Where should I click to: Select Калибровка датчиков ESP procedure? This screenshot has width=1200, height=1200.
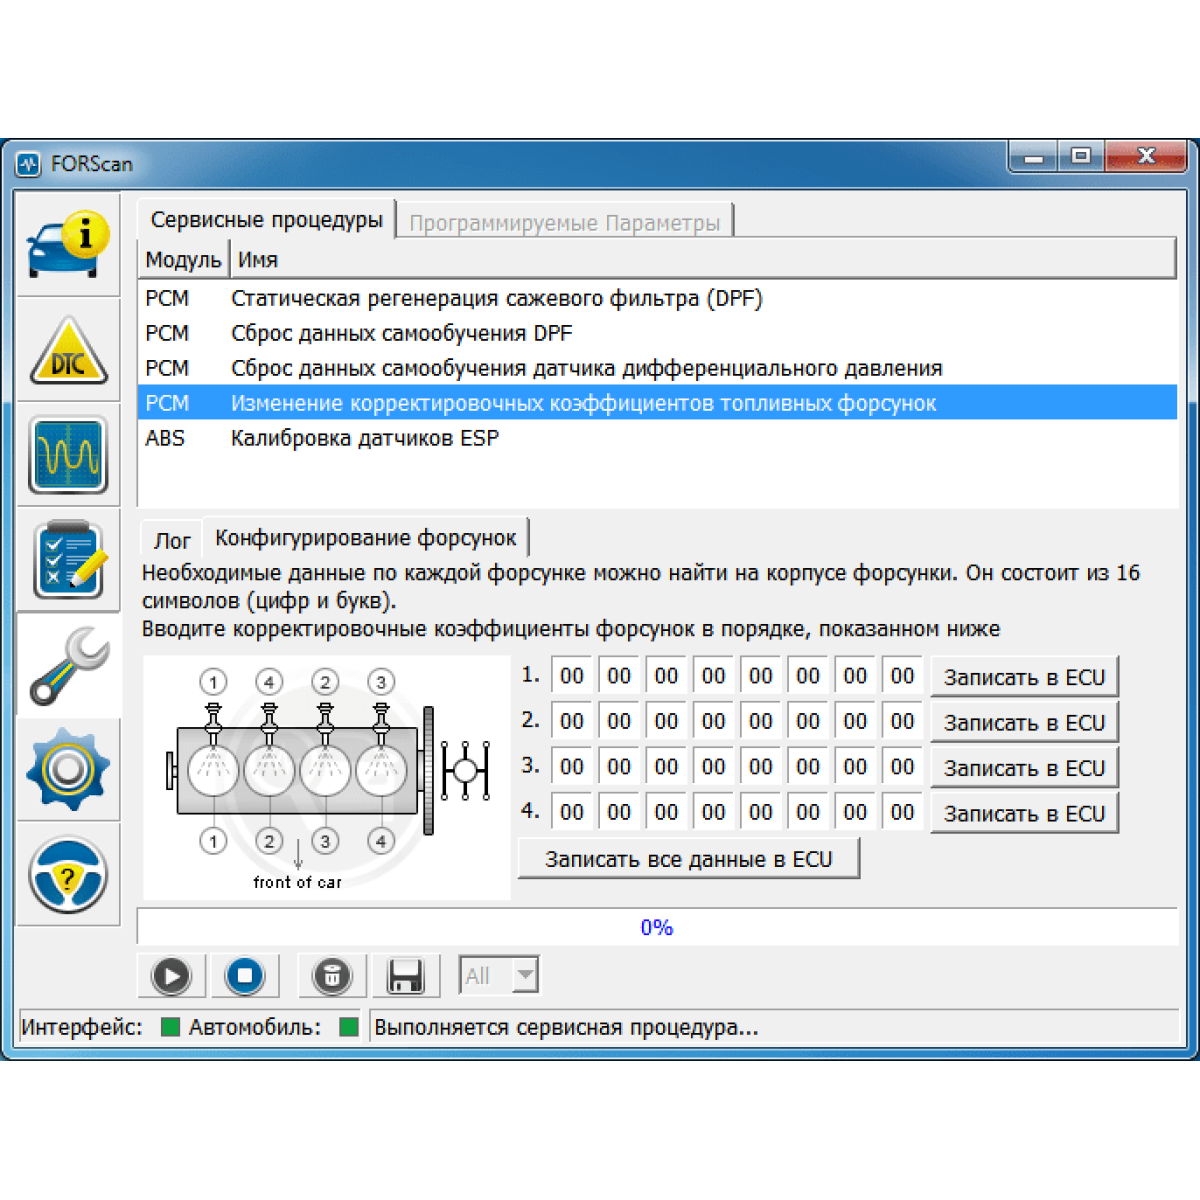tap(364, 438)
